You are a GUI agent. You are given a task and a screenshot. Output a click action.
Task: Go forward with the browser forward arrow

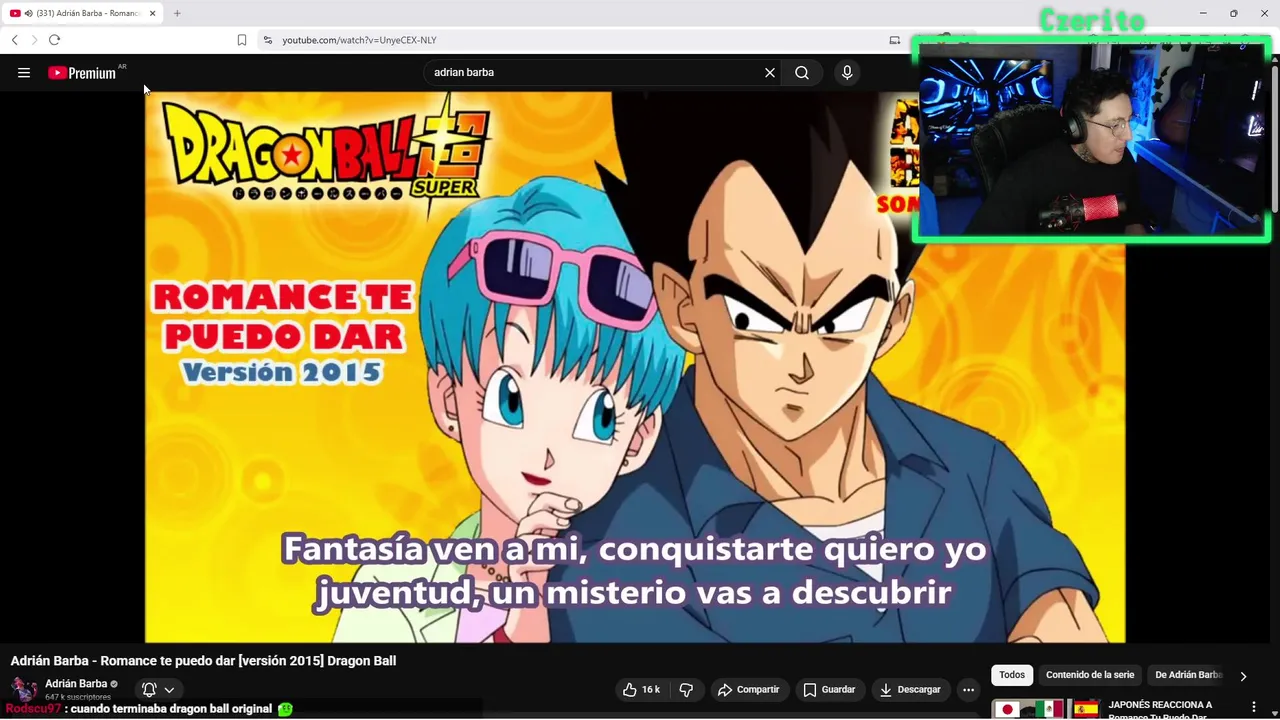tap(34, 40)
